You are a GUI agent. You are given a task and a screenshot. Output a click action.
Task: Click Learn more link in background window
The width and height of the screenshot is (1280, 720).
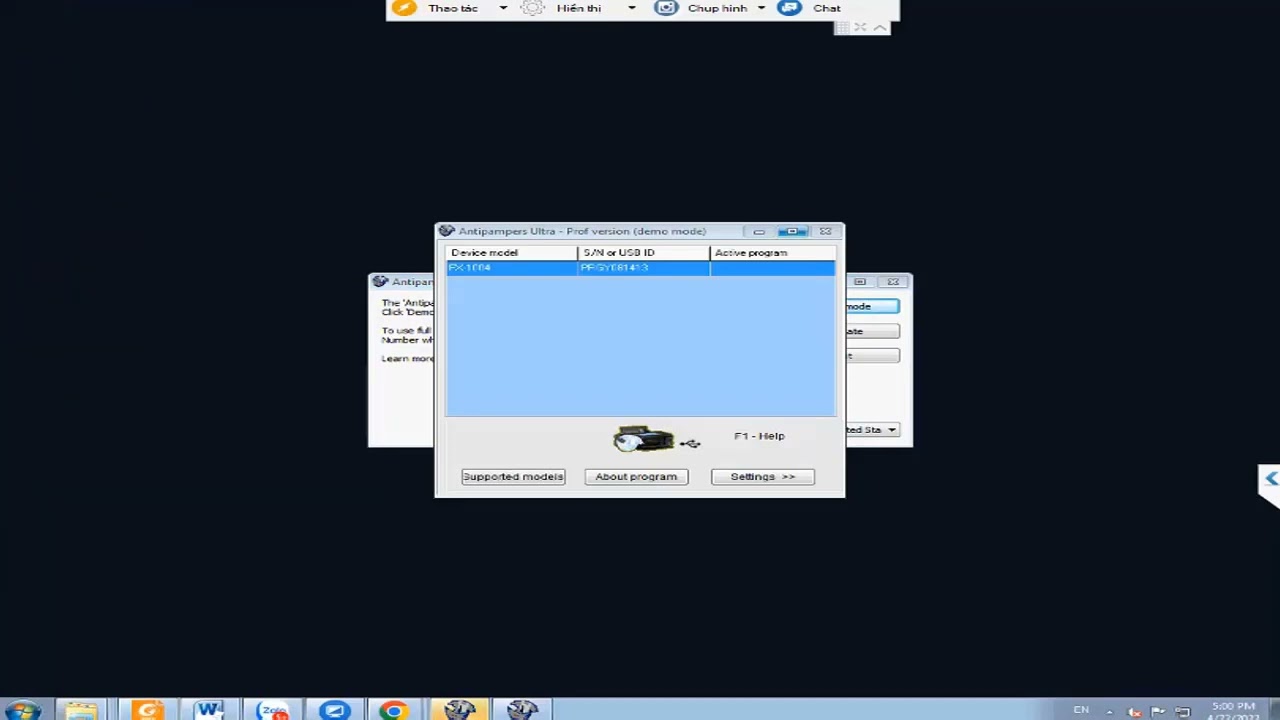(408, 359)
